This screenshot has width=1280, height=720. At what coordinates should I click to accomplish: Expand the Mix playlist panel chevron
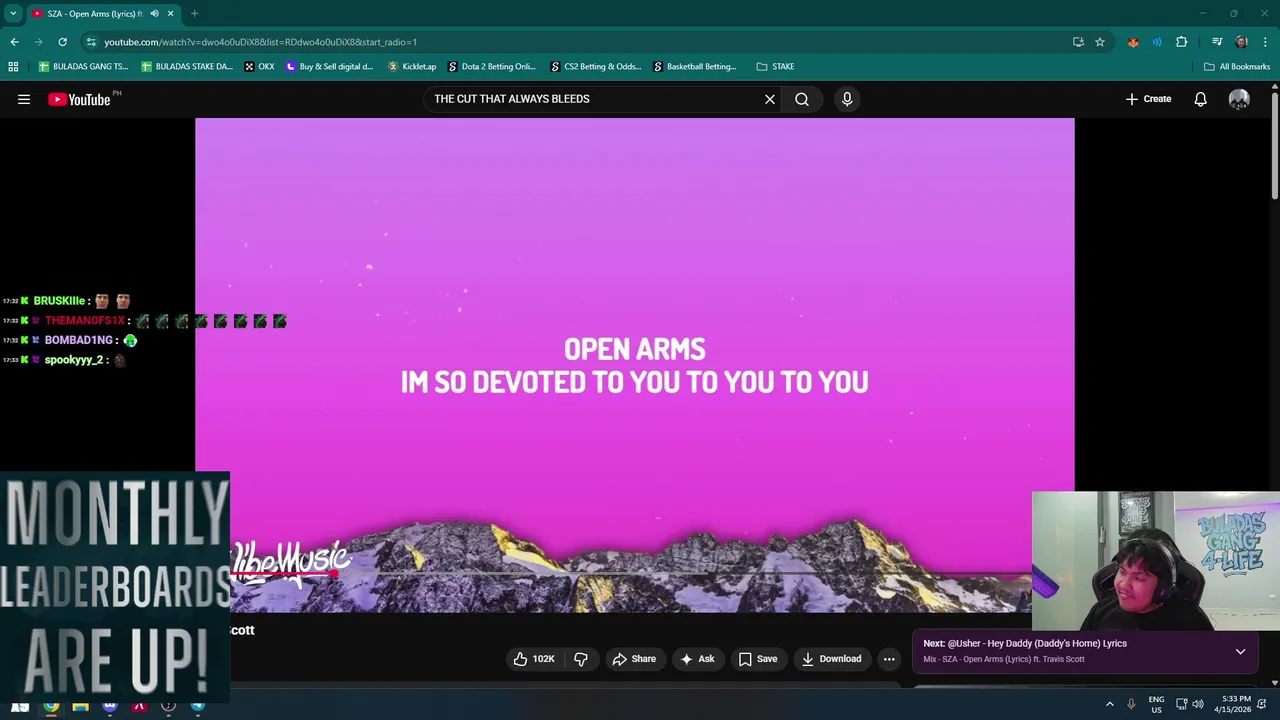pyautogui.click(x=1240, y=651)
